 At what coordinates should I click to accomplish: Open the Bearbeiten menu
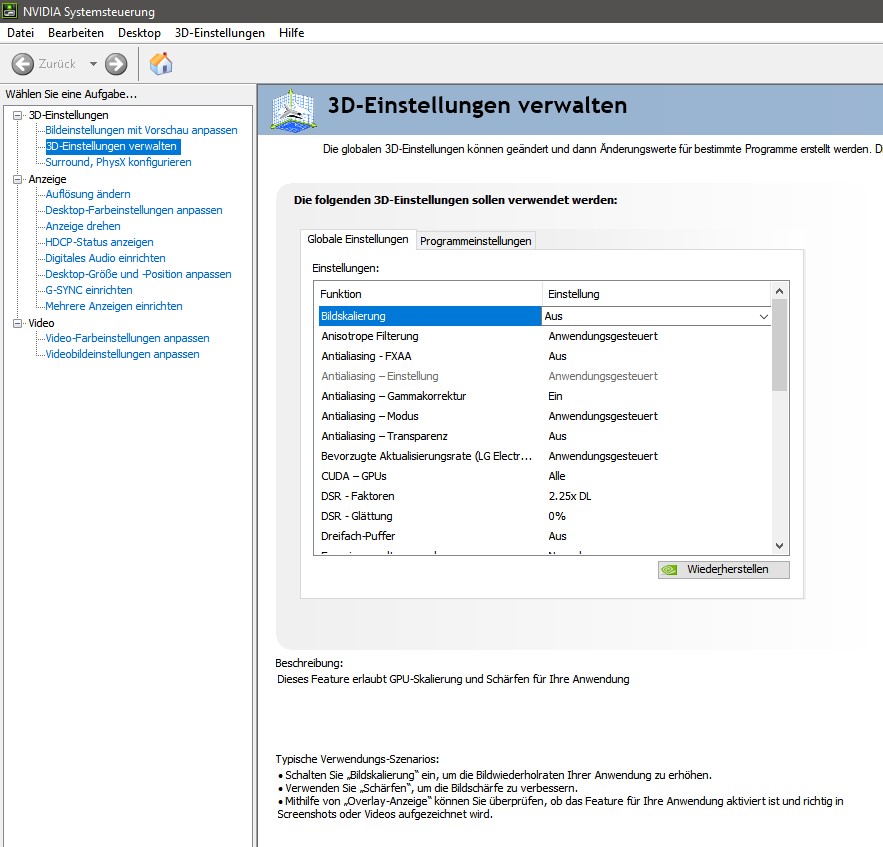76,33
